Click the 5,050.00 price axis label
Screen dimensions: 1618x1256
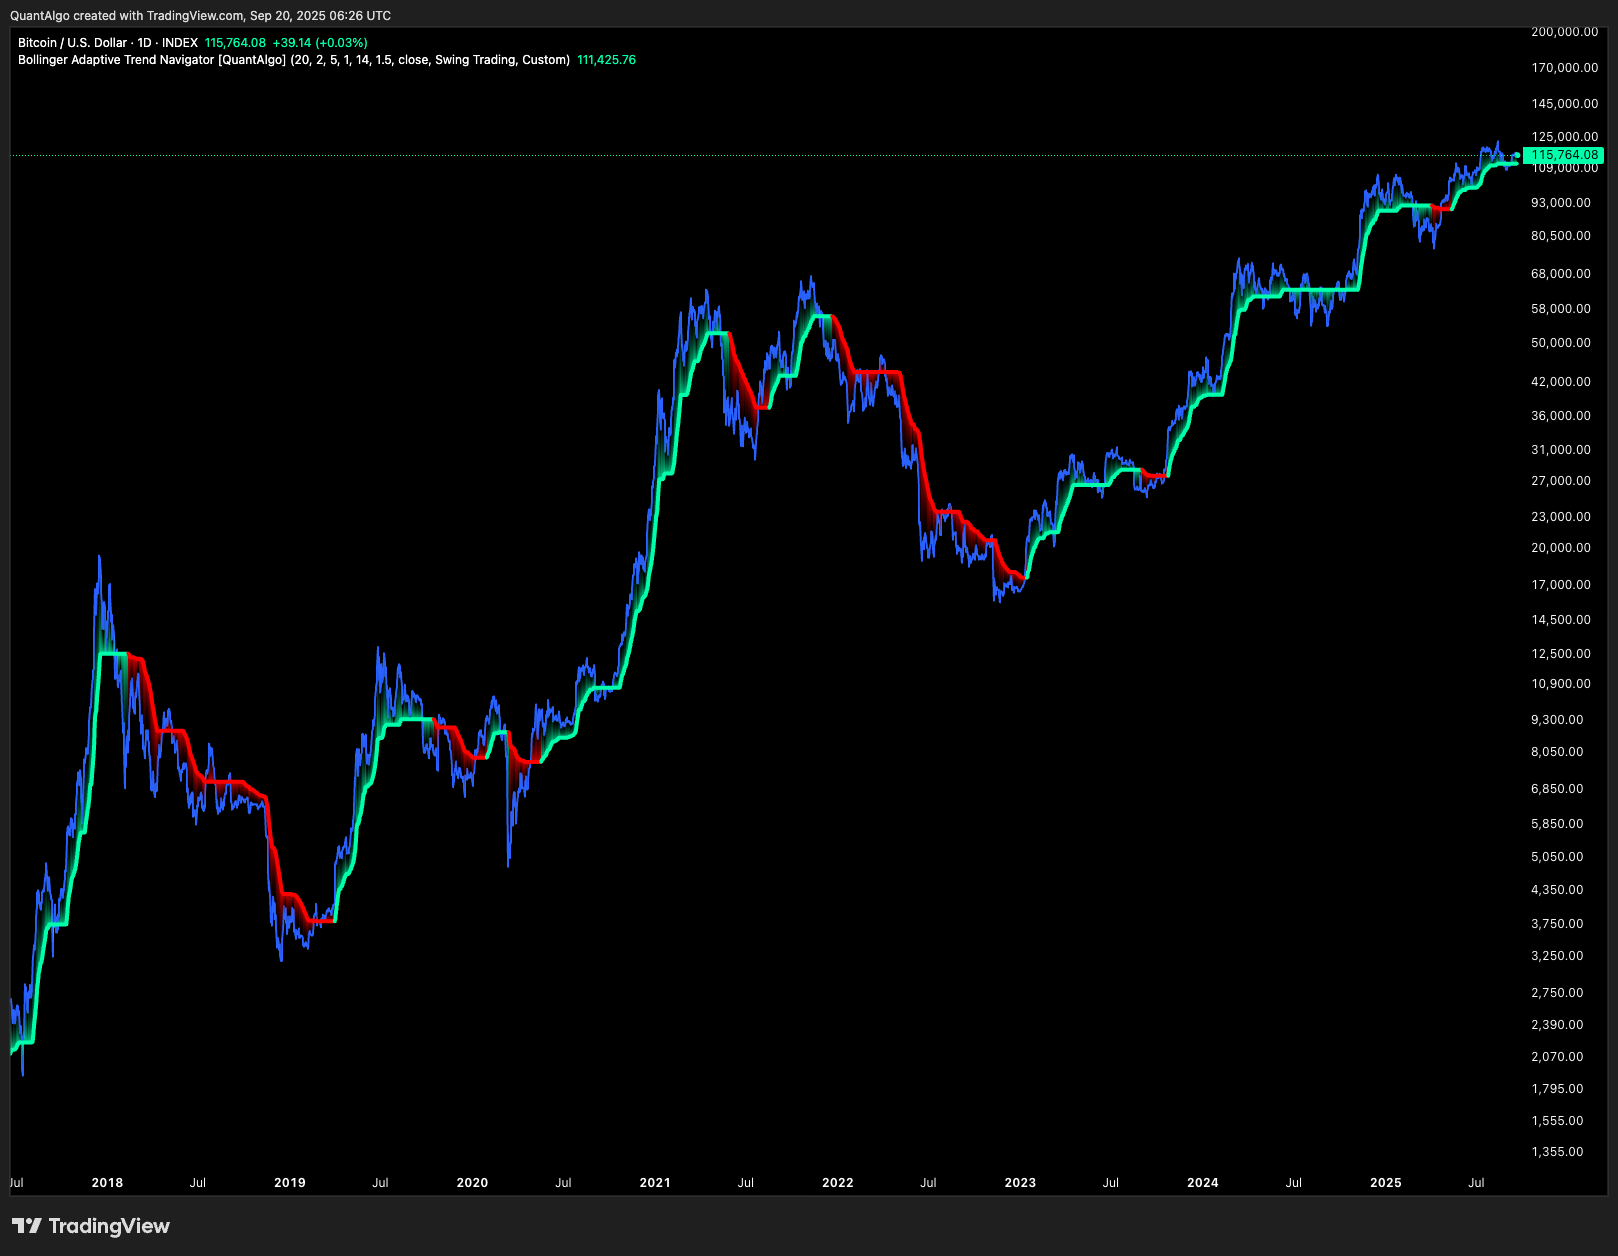(x=1557, y=857)
